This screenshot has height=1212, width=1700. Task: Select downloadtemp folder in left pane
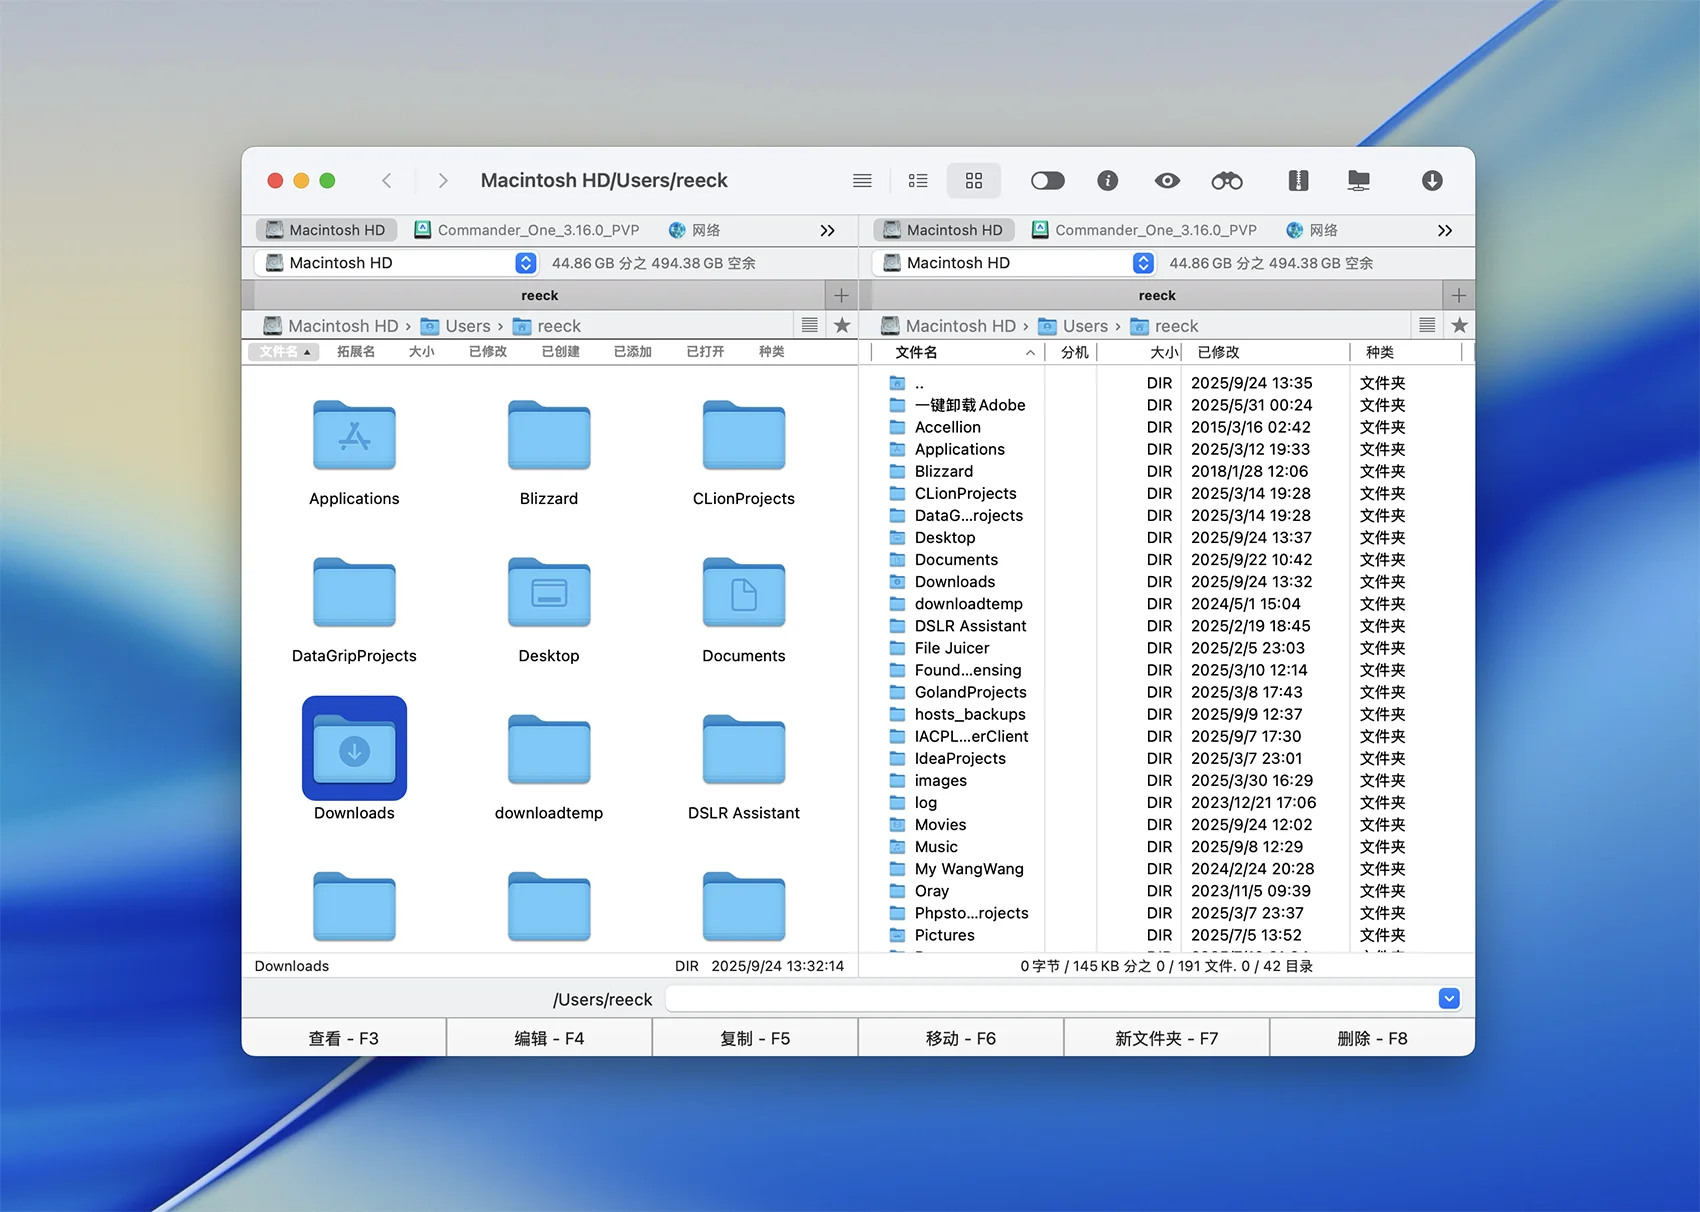[549, 750]
